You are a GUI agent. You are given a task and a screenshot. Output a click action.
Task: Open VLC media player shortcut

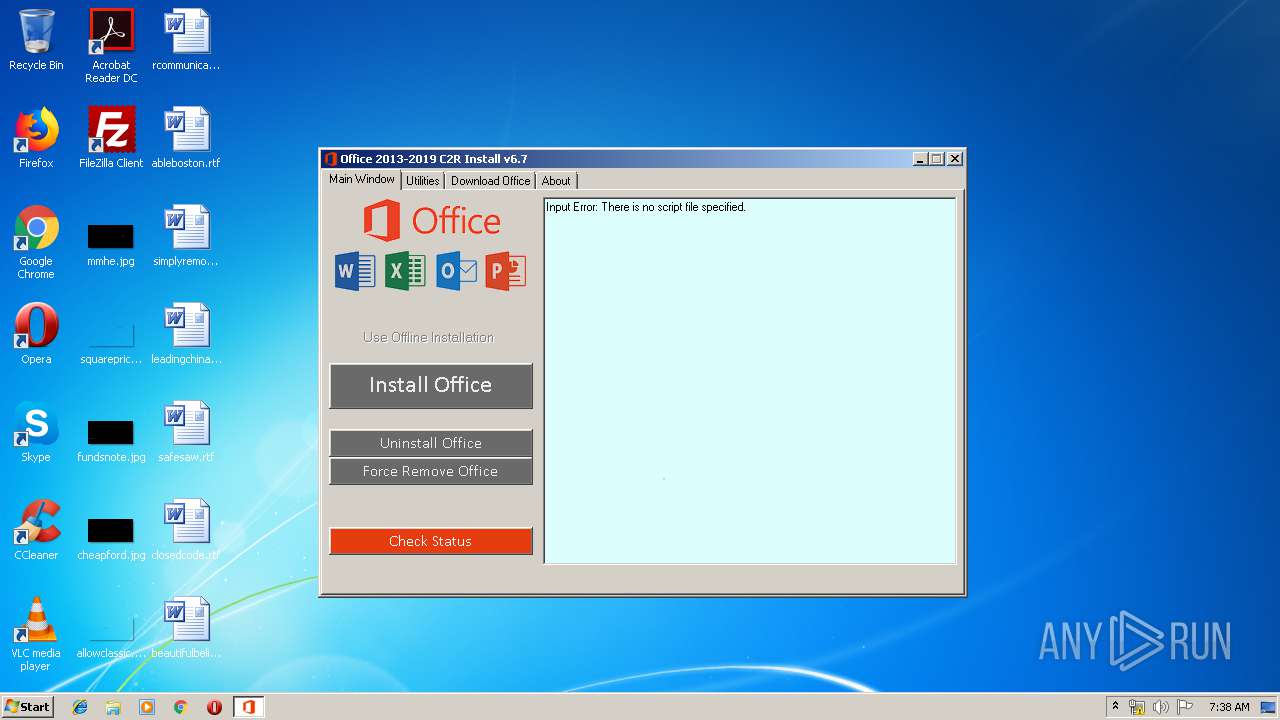click(x=36, y=634)
